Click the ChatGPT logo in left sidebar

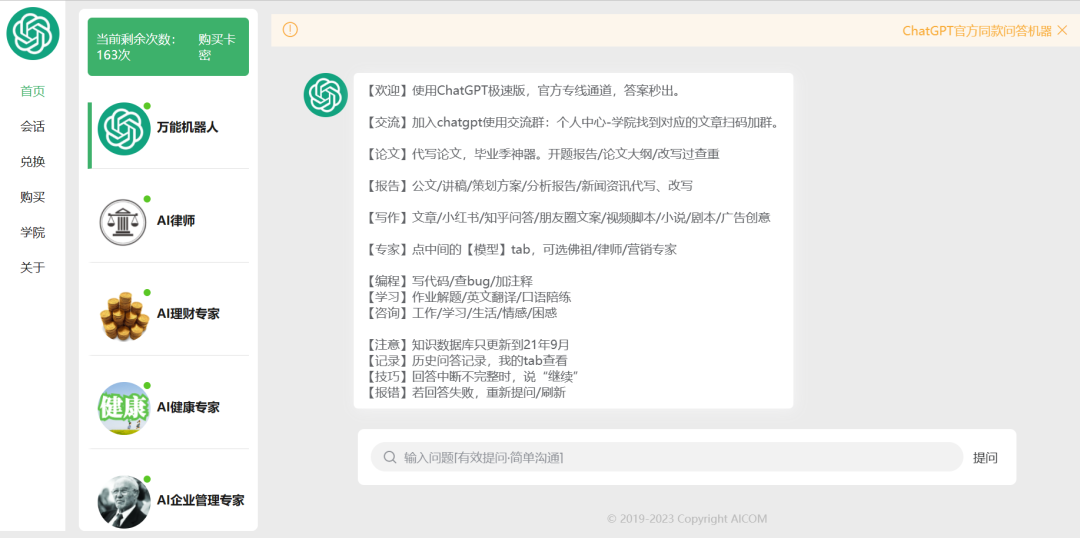tap(33, 33)
